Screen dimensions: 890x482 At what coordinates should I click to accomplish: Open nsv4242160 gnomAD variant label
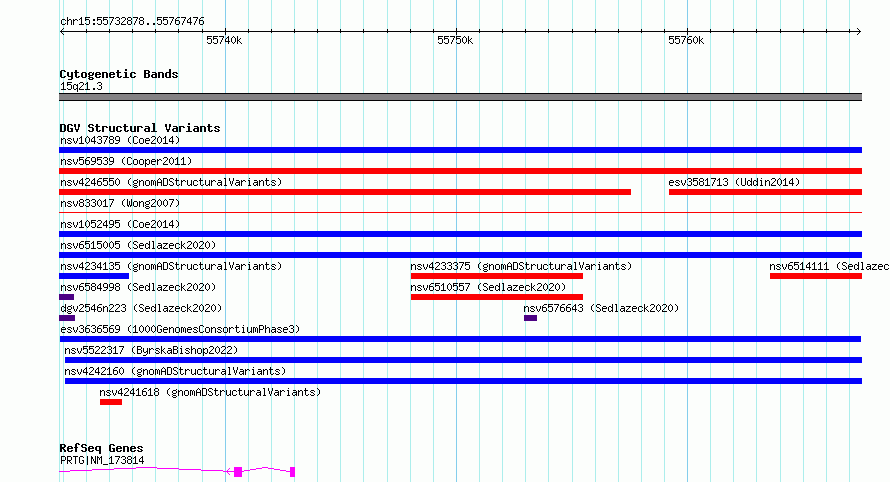175,371
